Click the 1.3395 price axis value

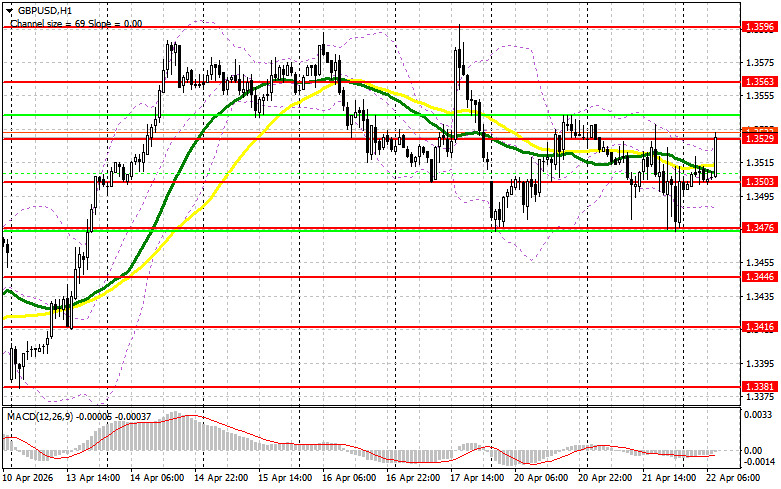760,364
